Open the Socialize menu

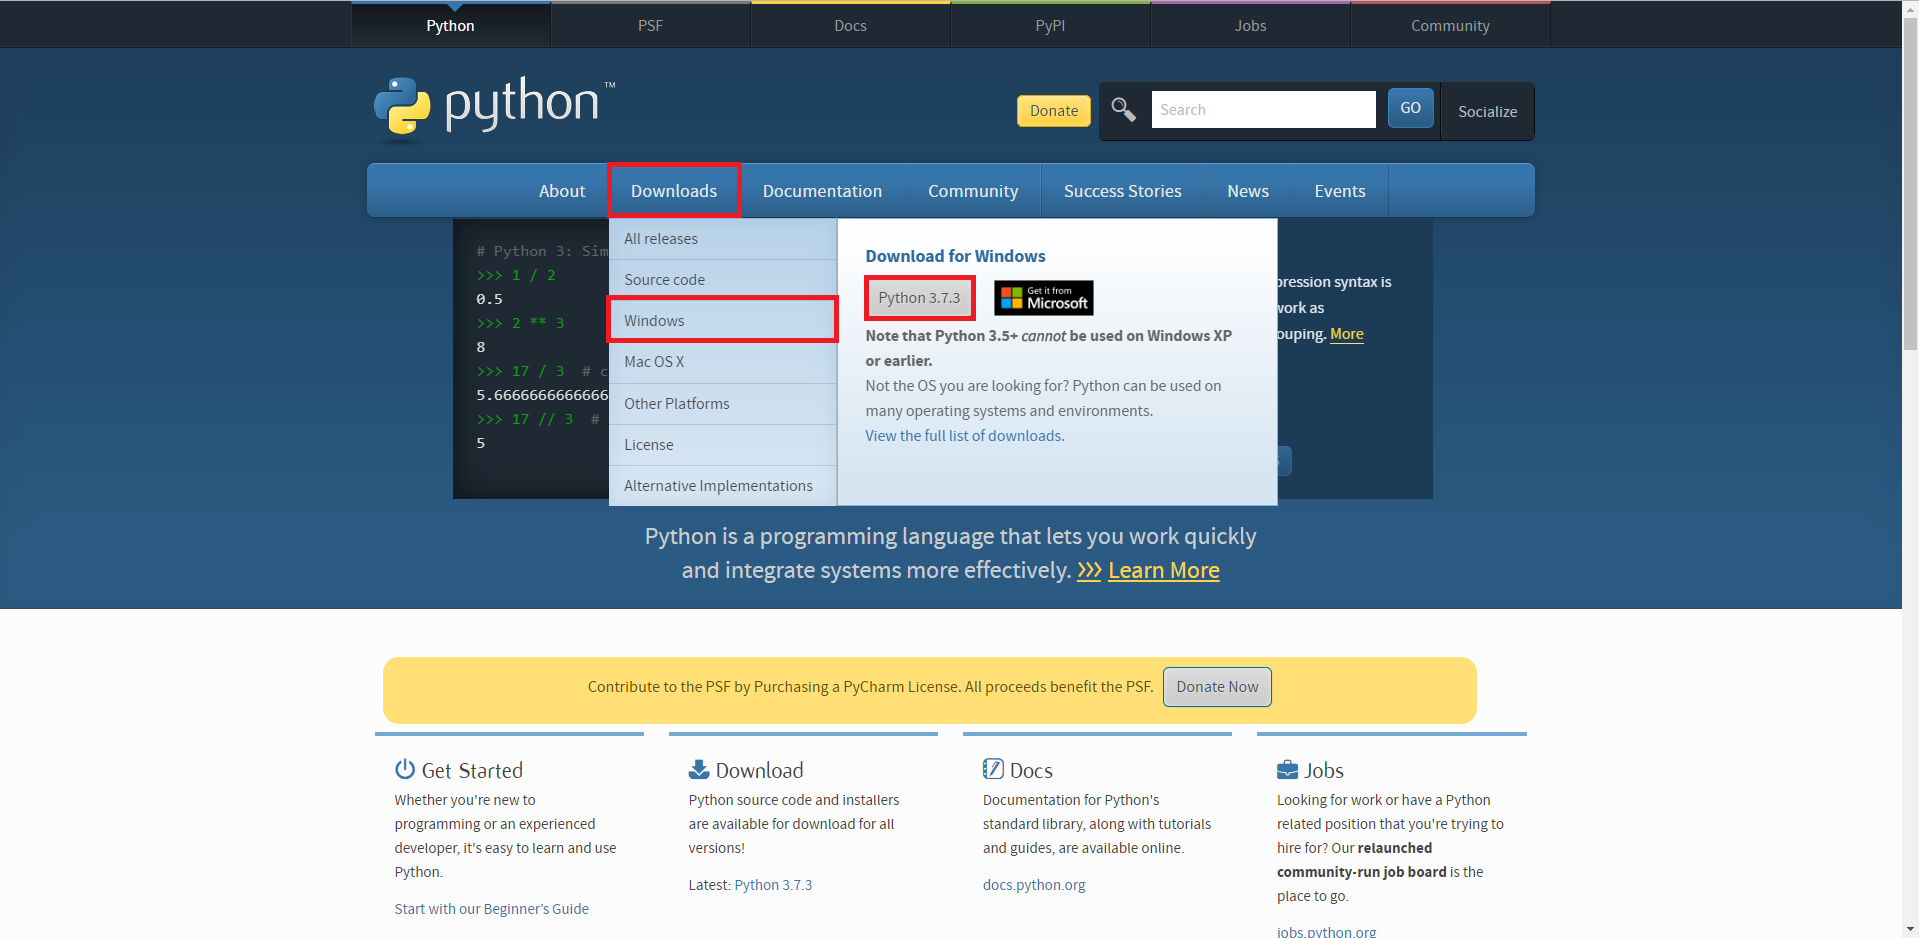(x=1487, y=111)
